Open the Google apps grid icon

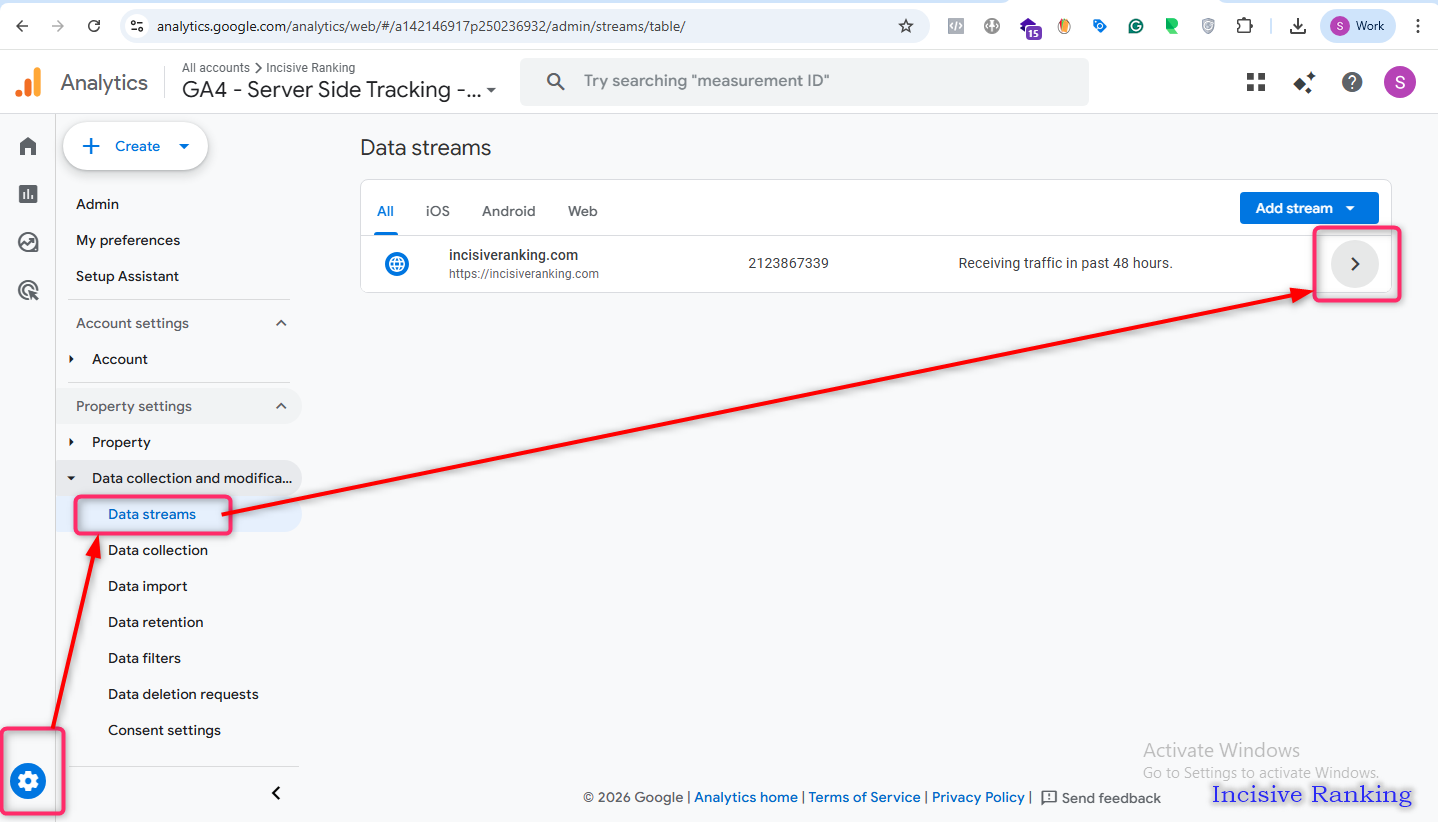pyautogui.click(x=1256, y=82)
